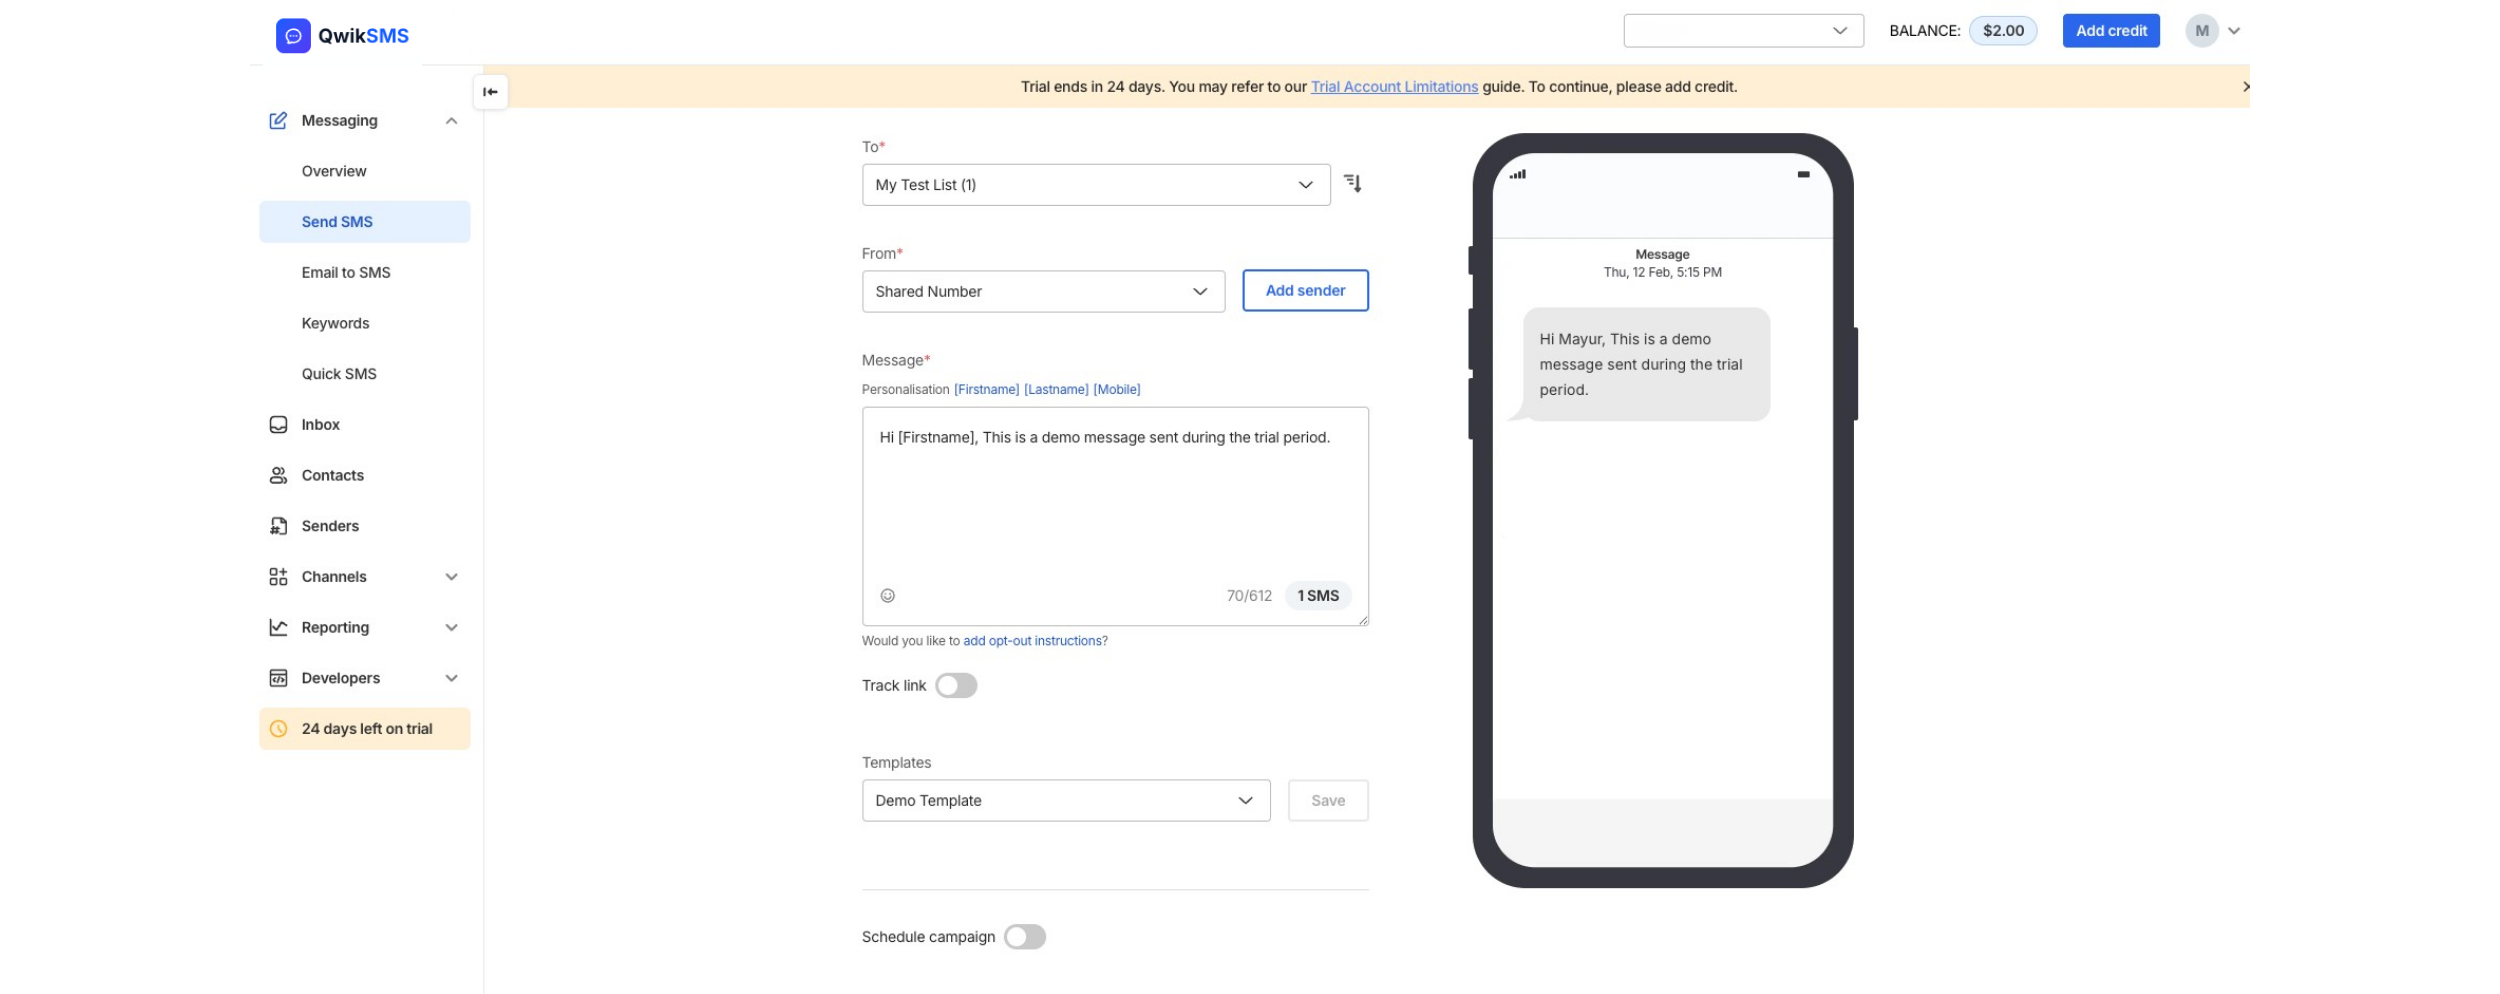Turn on Schedule campaign switch
This screenshot has height=994, width=2500.
[x=1024, y=937]
